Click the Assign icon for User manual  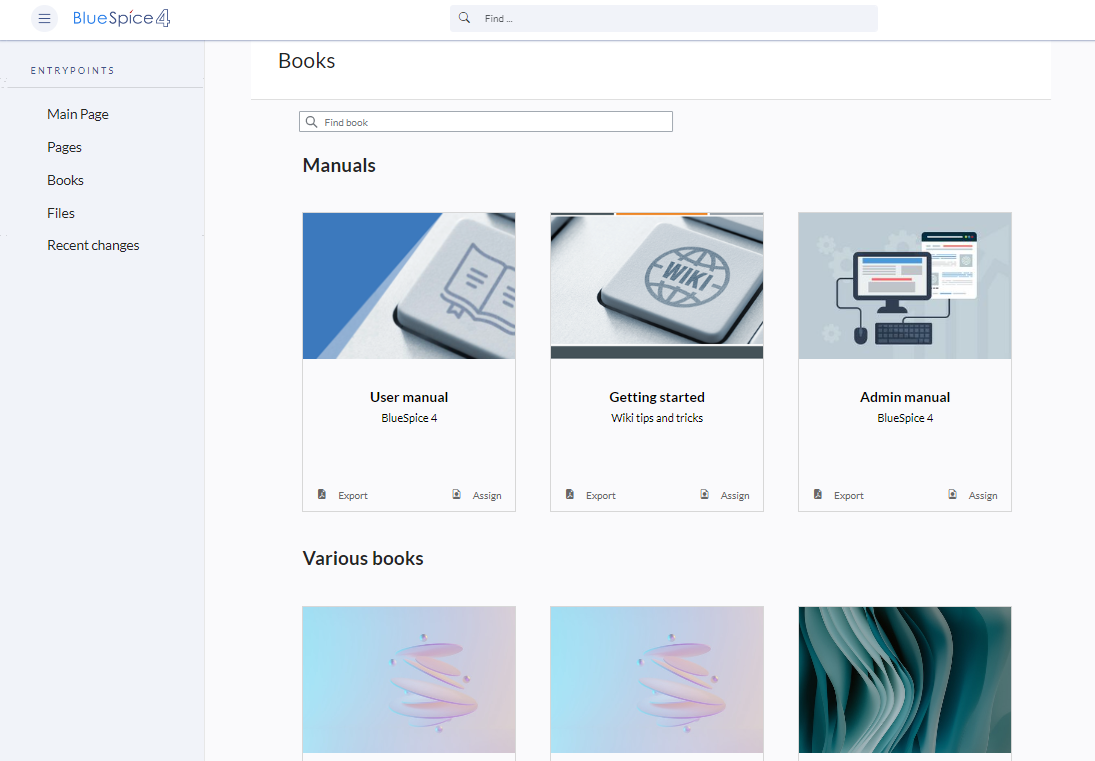tap(456, 494)
